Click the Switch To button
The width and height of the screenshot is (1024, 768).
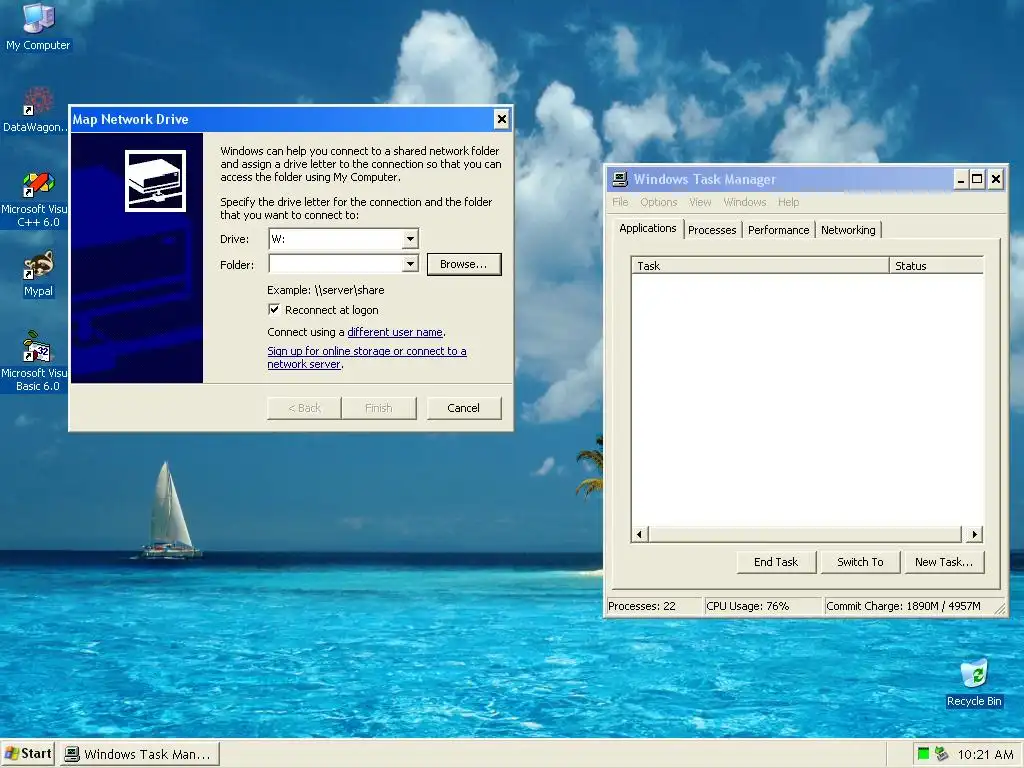click(x=860, y=562)
